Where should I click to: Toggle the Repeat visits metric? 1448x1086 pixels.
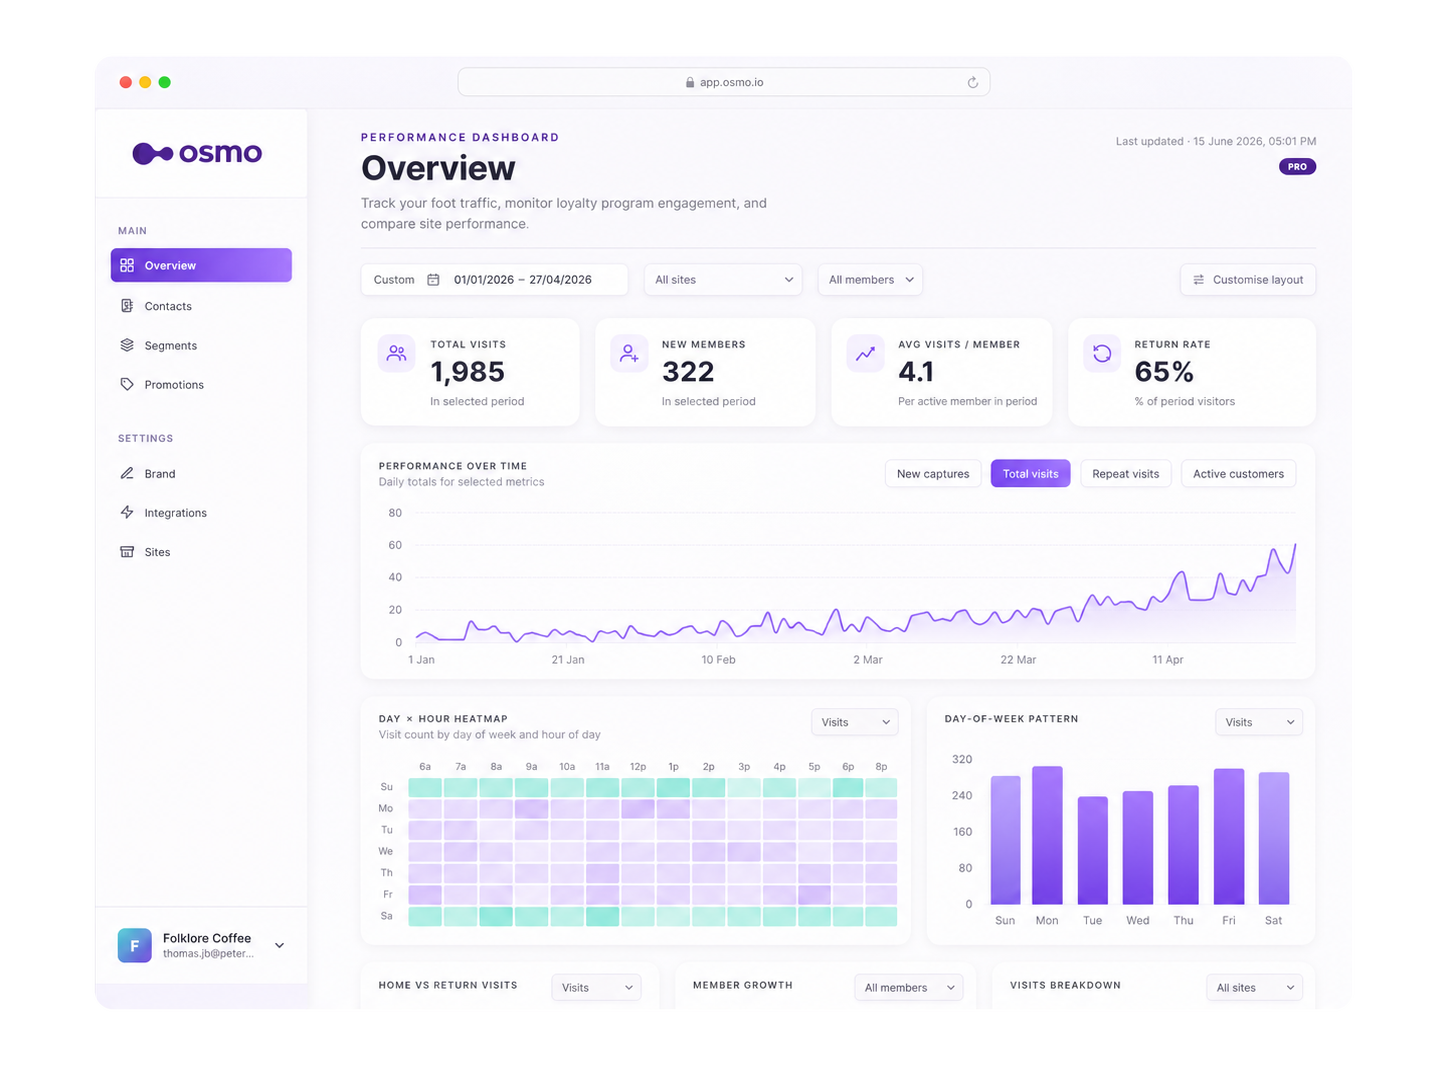point(1125,474)
